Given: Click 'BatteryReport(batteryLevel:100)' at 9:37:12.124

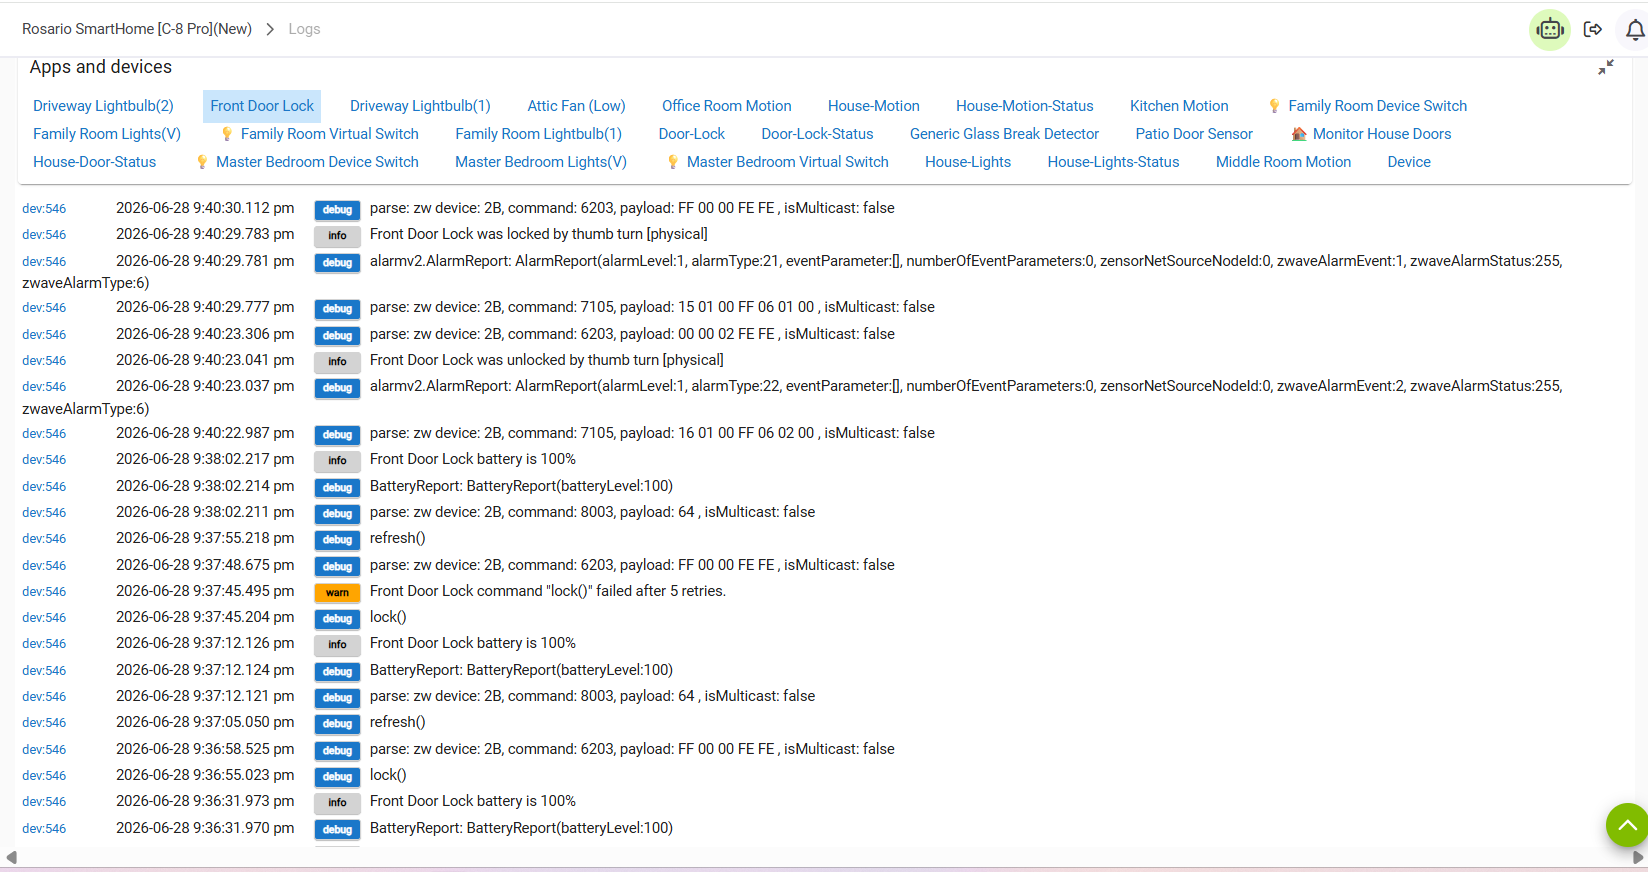Looking at the screenshot, I should (521, 670).
